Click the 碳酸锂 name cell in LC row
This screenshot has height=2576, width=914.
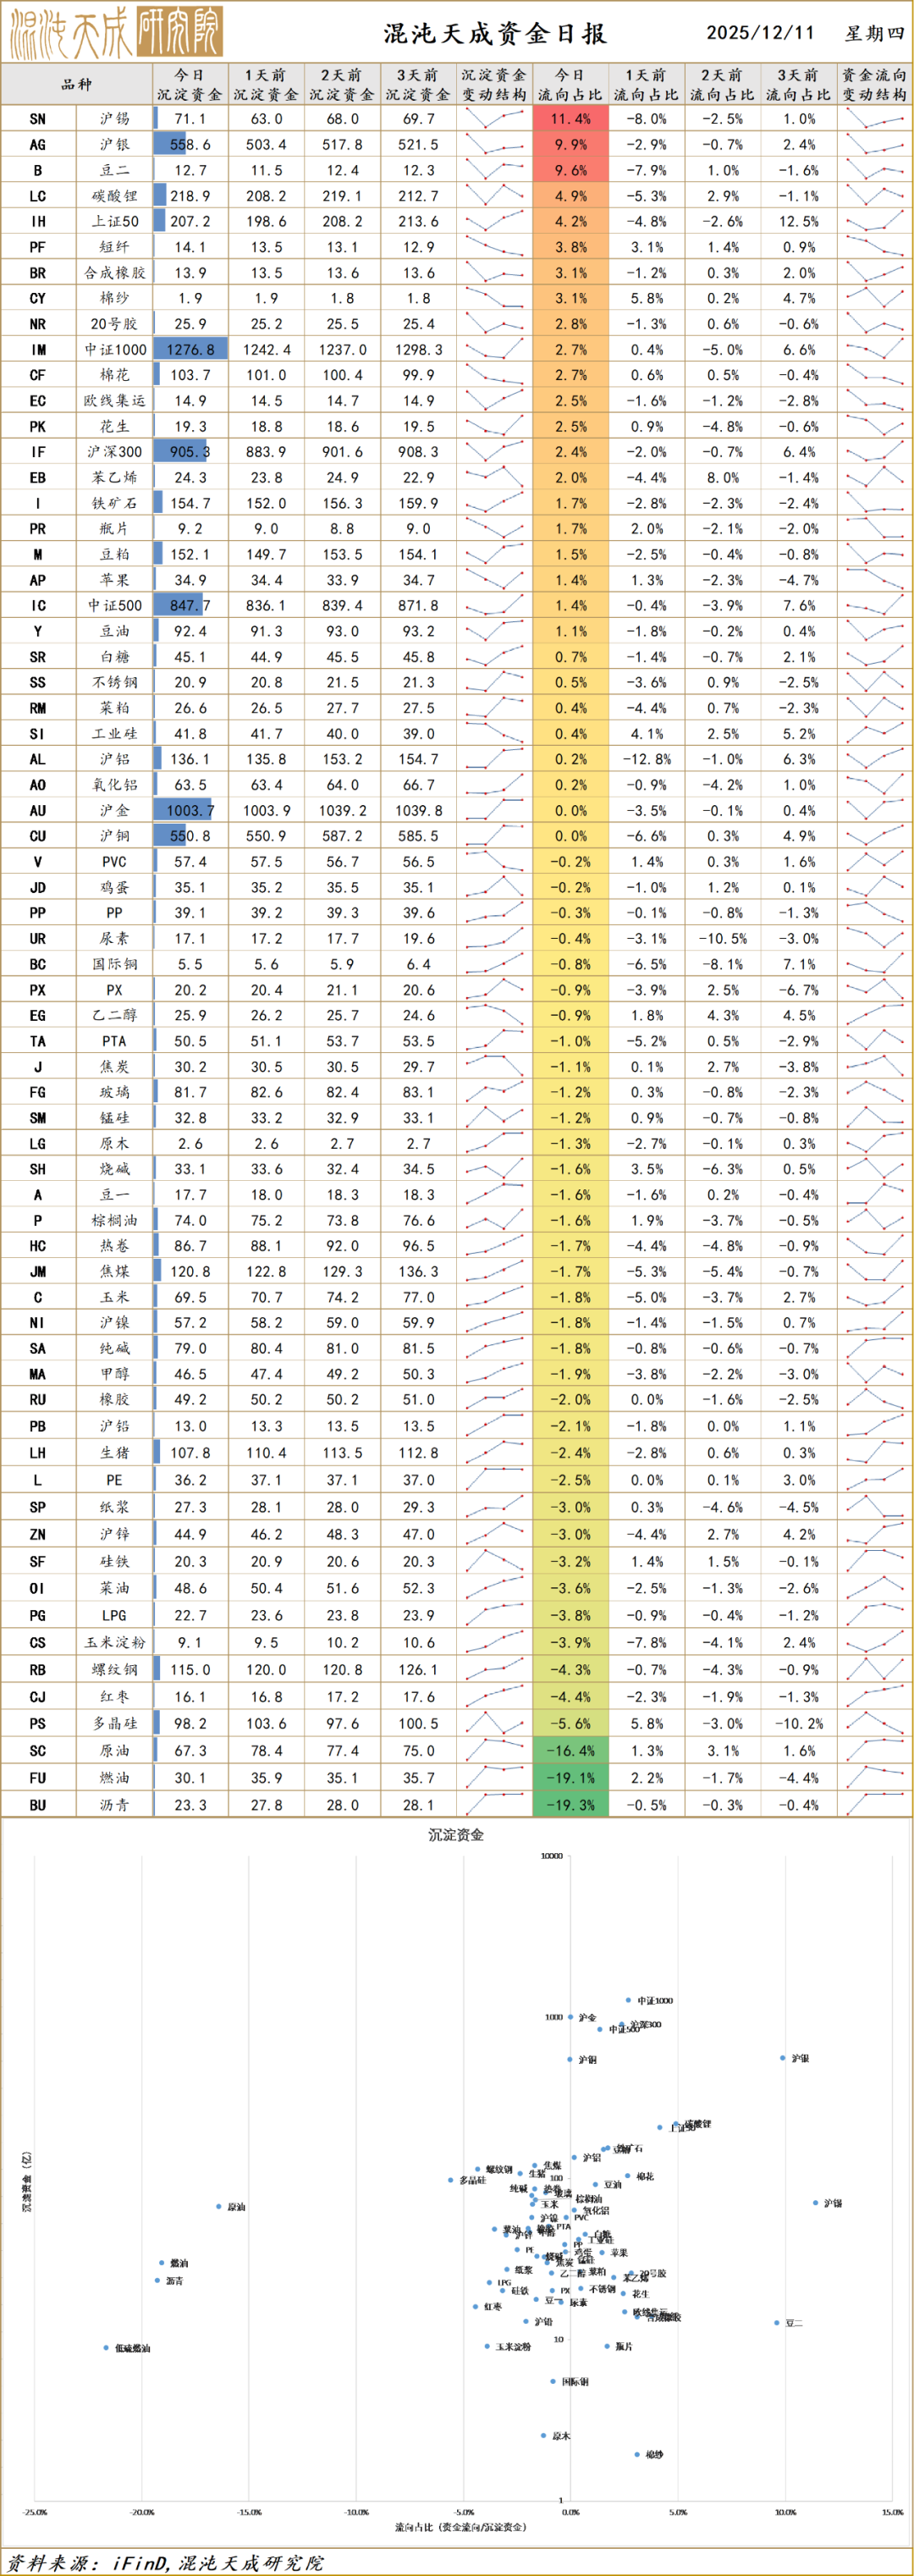click(x=115, y=196)
